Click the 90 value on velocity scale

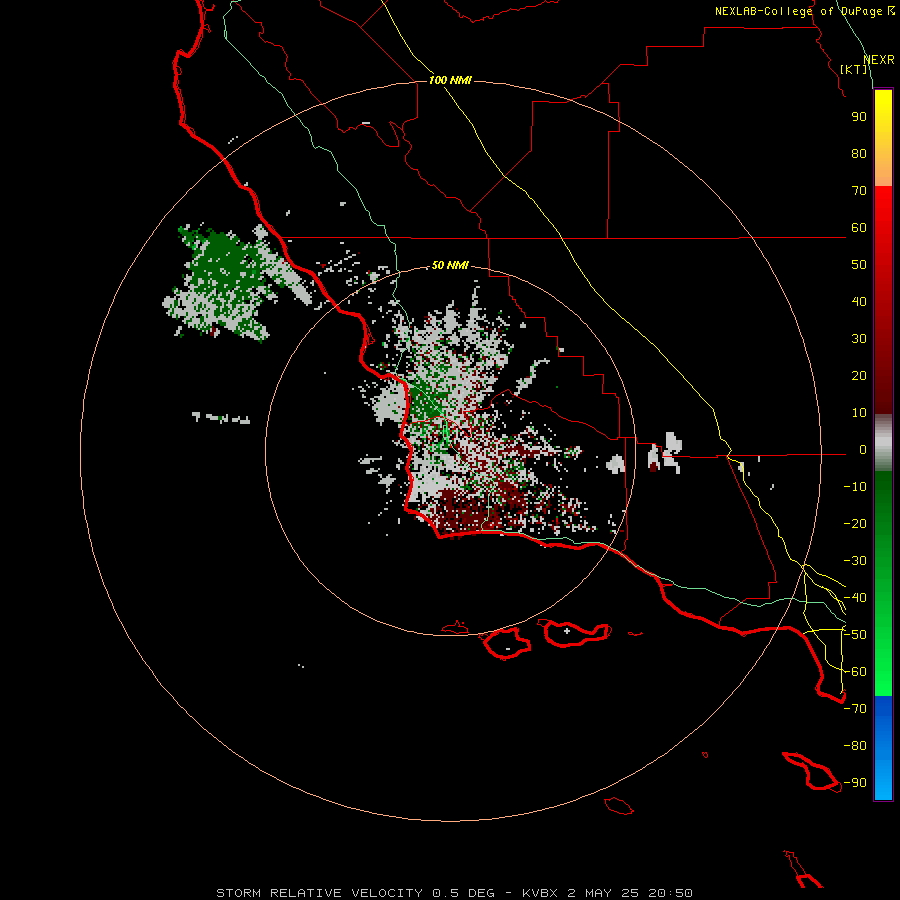(859, 117)
